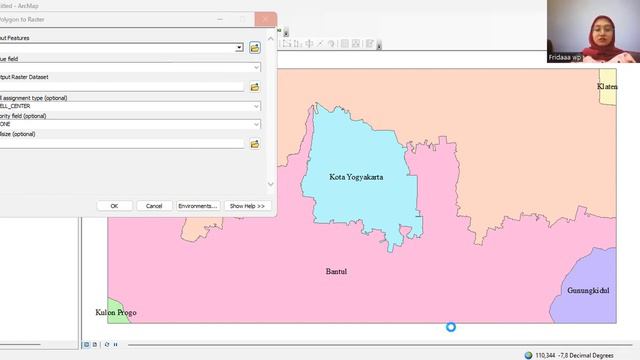Click the Bantul label on map
The width and height of the screenshot is (640, 360).
tap(336, 271)
